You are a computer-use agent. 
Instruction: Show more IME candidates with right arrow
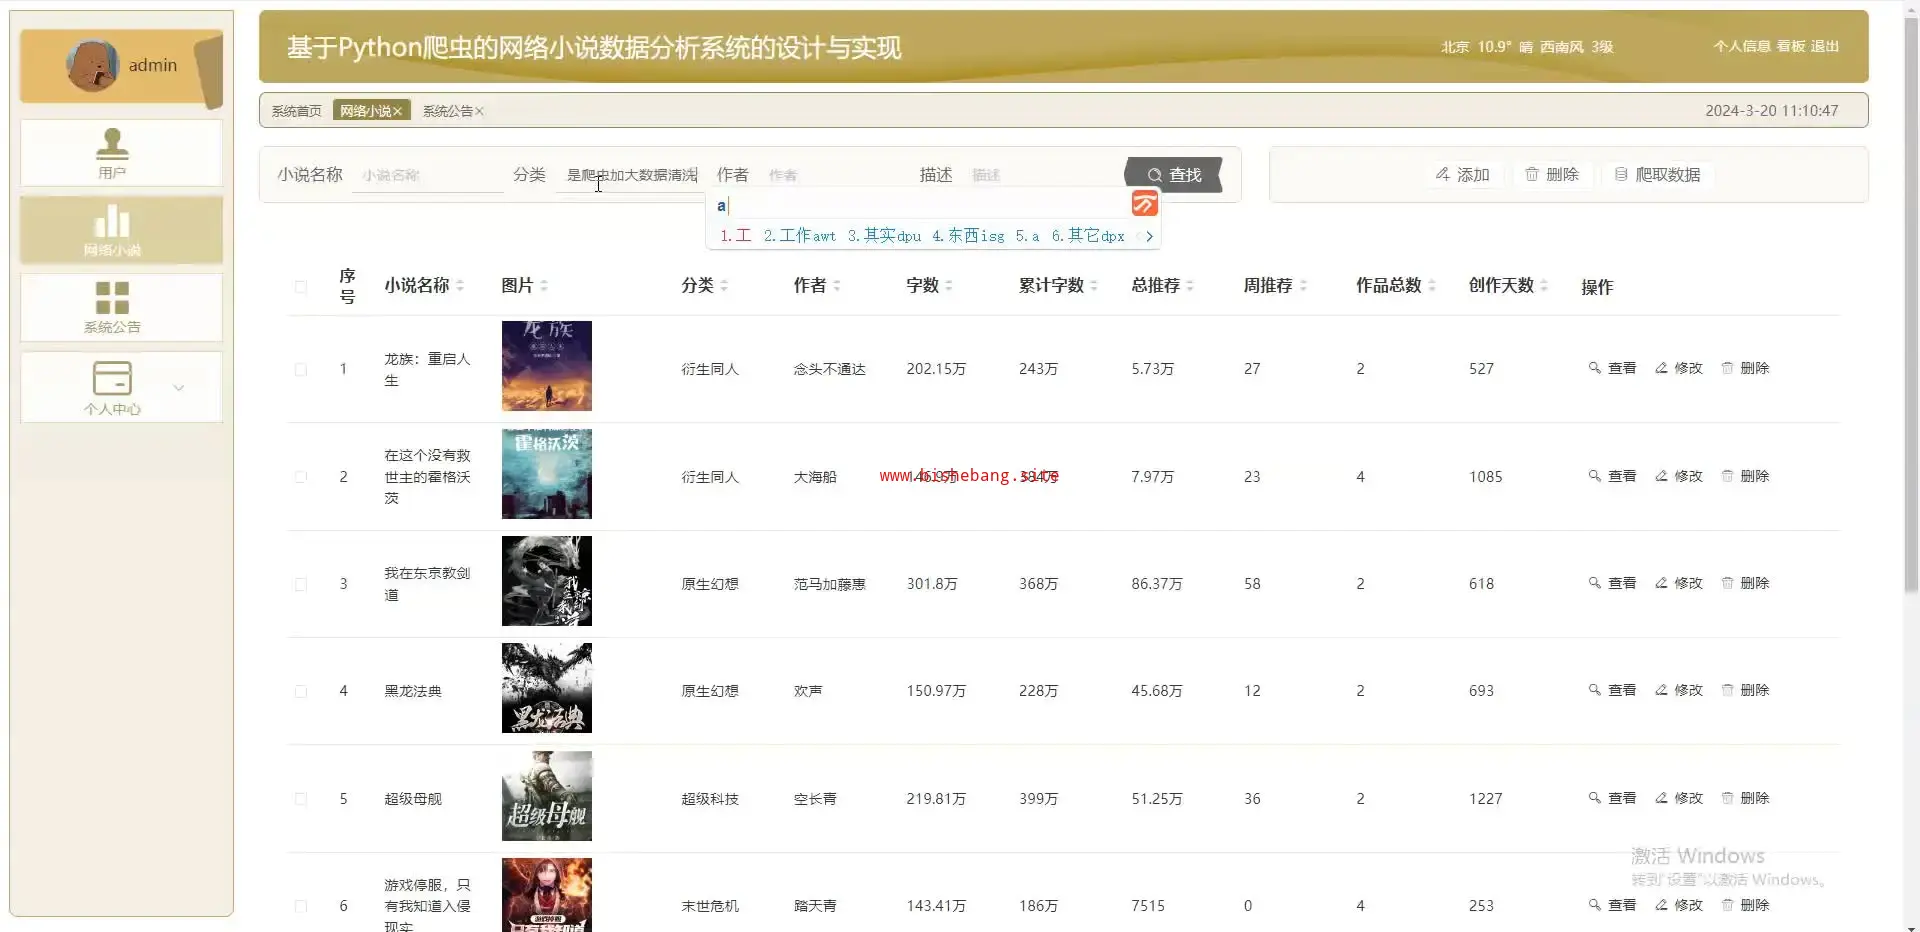1149,236
